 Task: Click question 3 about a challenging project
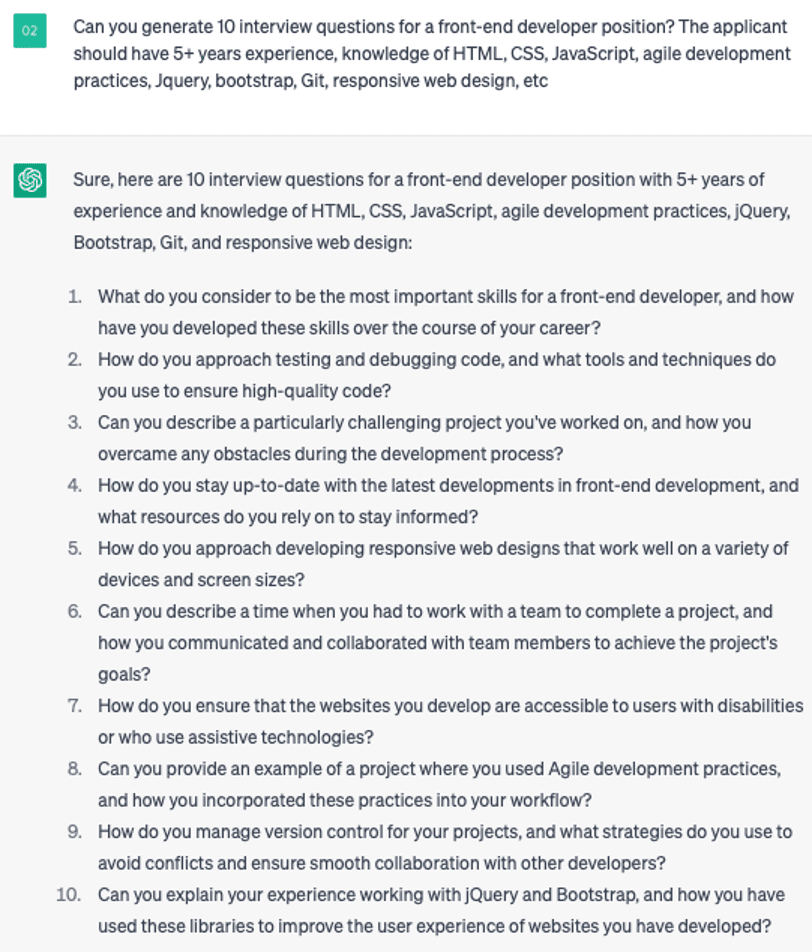(424, 438)
